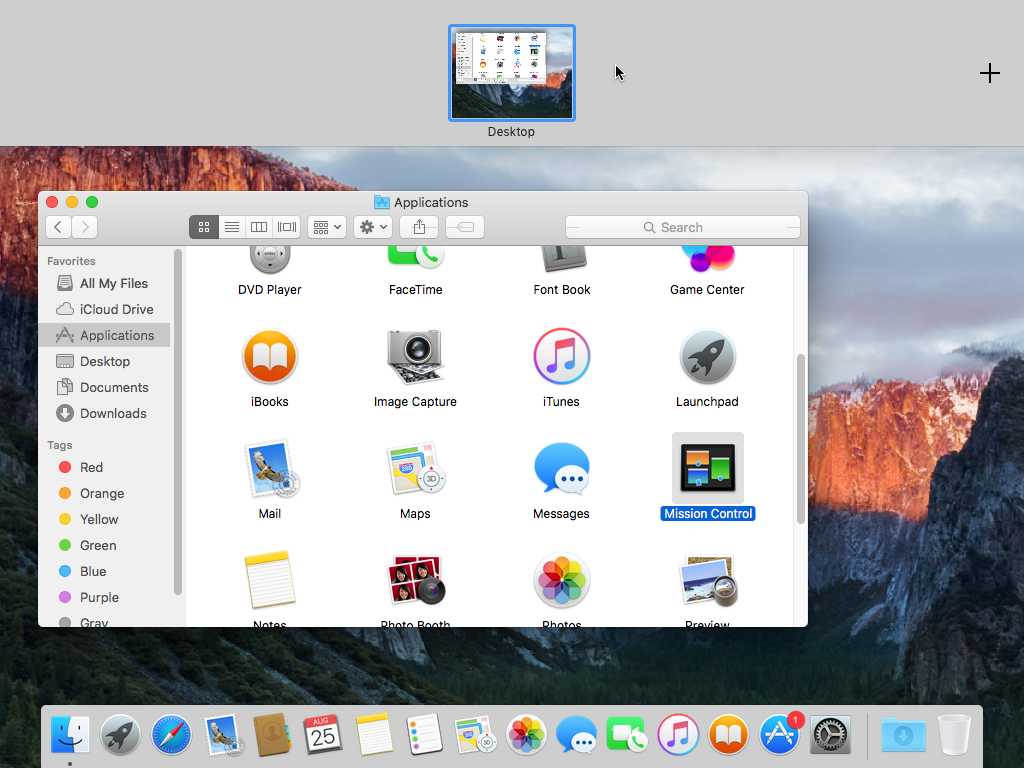Select the Launchpad app in Finder
1024x768 pixels.
click(x=707, y=357)
